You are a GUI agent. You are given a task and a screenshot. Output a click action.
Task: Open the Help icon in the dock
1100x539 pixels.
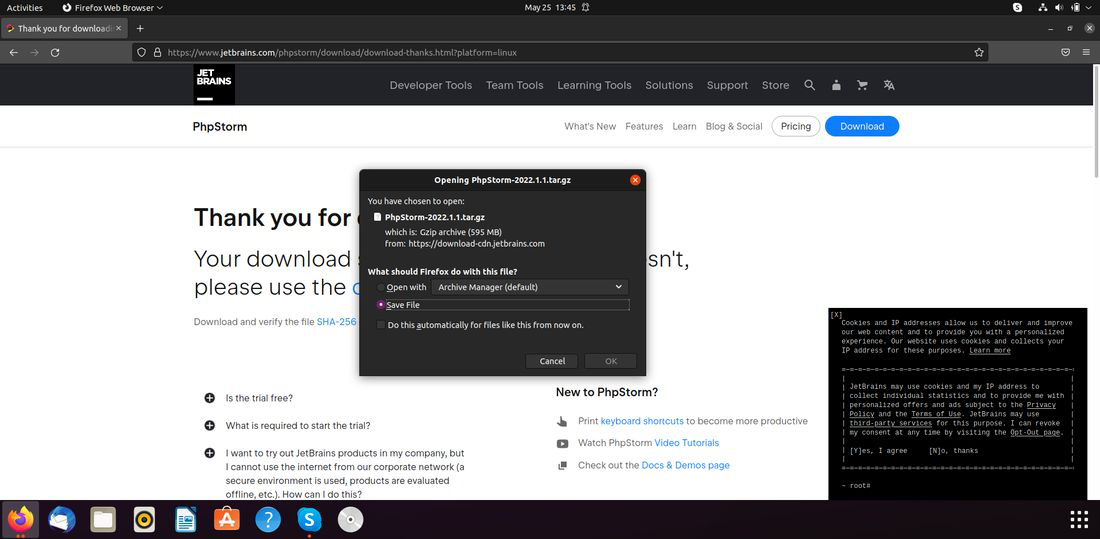point(268,520)
